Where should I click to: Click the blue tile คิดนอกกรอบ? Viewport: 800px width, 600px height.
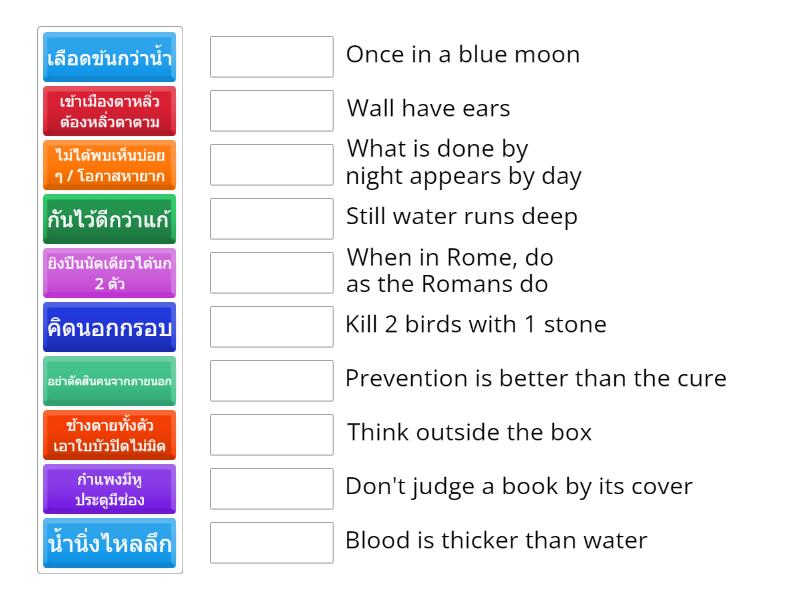coord(110,326)
